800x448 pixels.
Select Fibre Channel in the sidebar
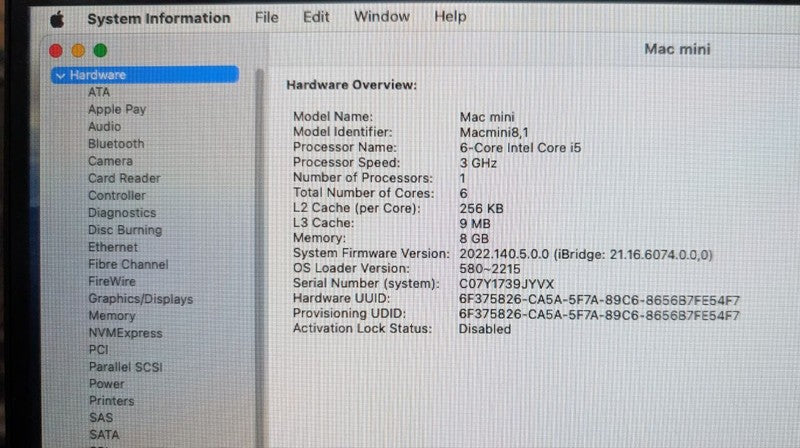click(x=128, y=264)
